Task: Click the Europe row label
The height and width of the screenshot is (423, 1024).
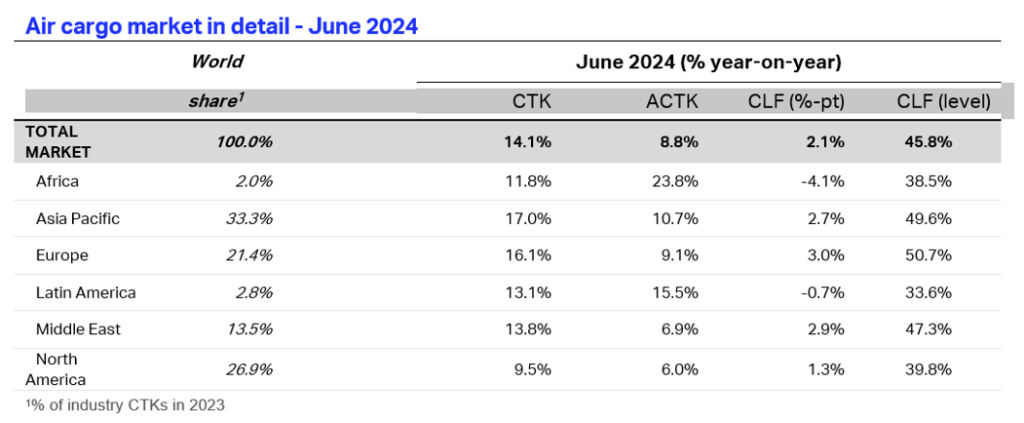Action: [x=62, y=255]
